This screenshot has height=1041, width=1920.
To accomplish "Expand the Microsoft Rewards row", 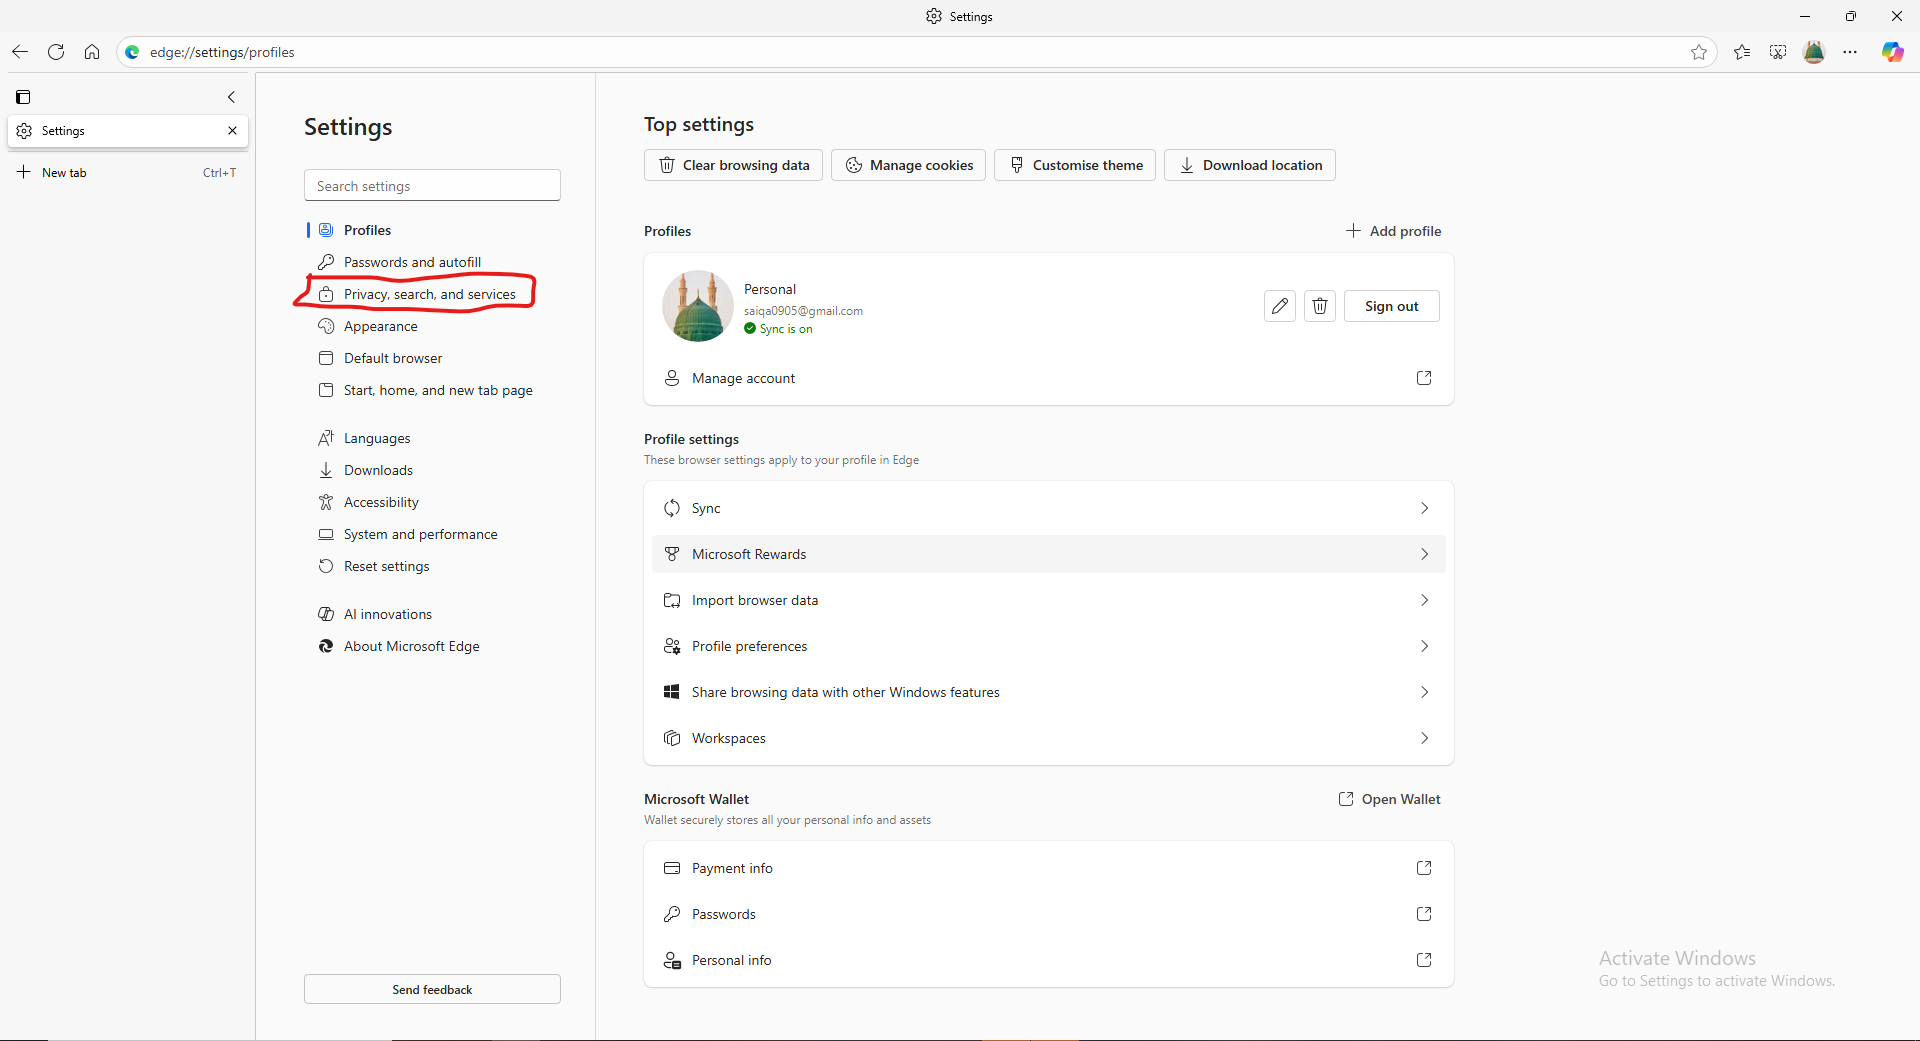I will tap(1048, 554).
